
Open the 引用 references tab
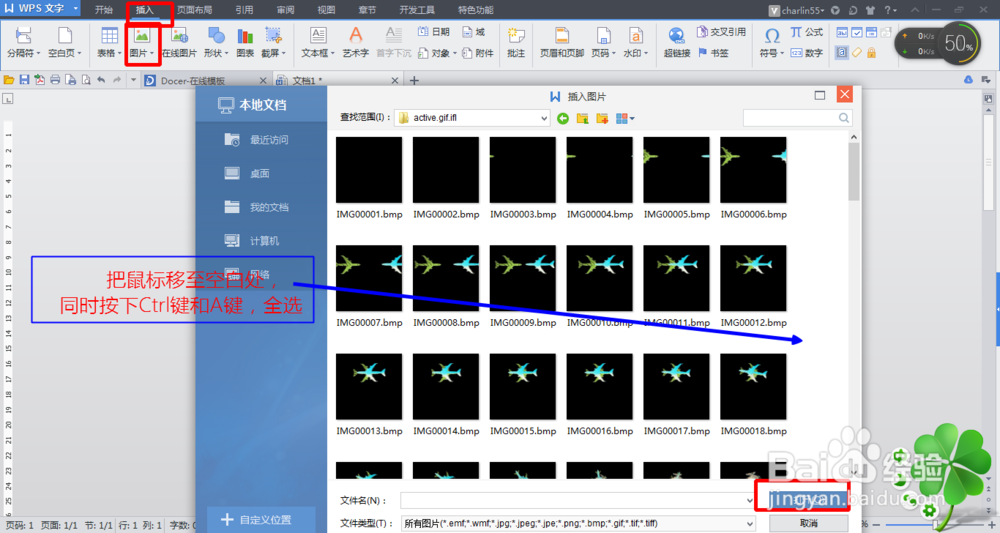click(244, 10)
